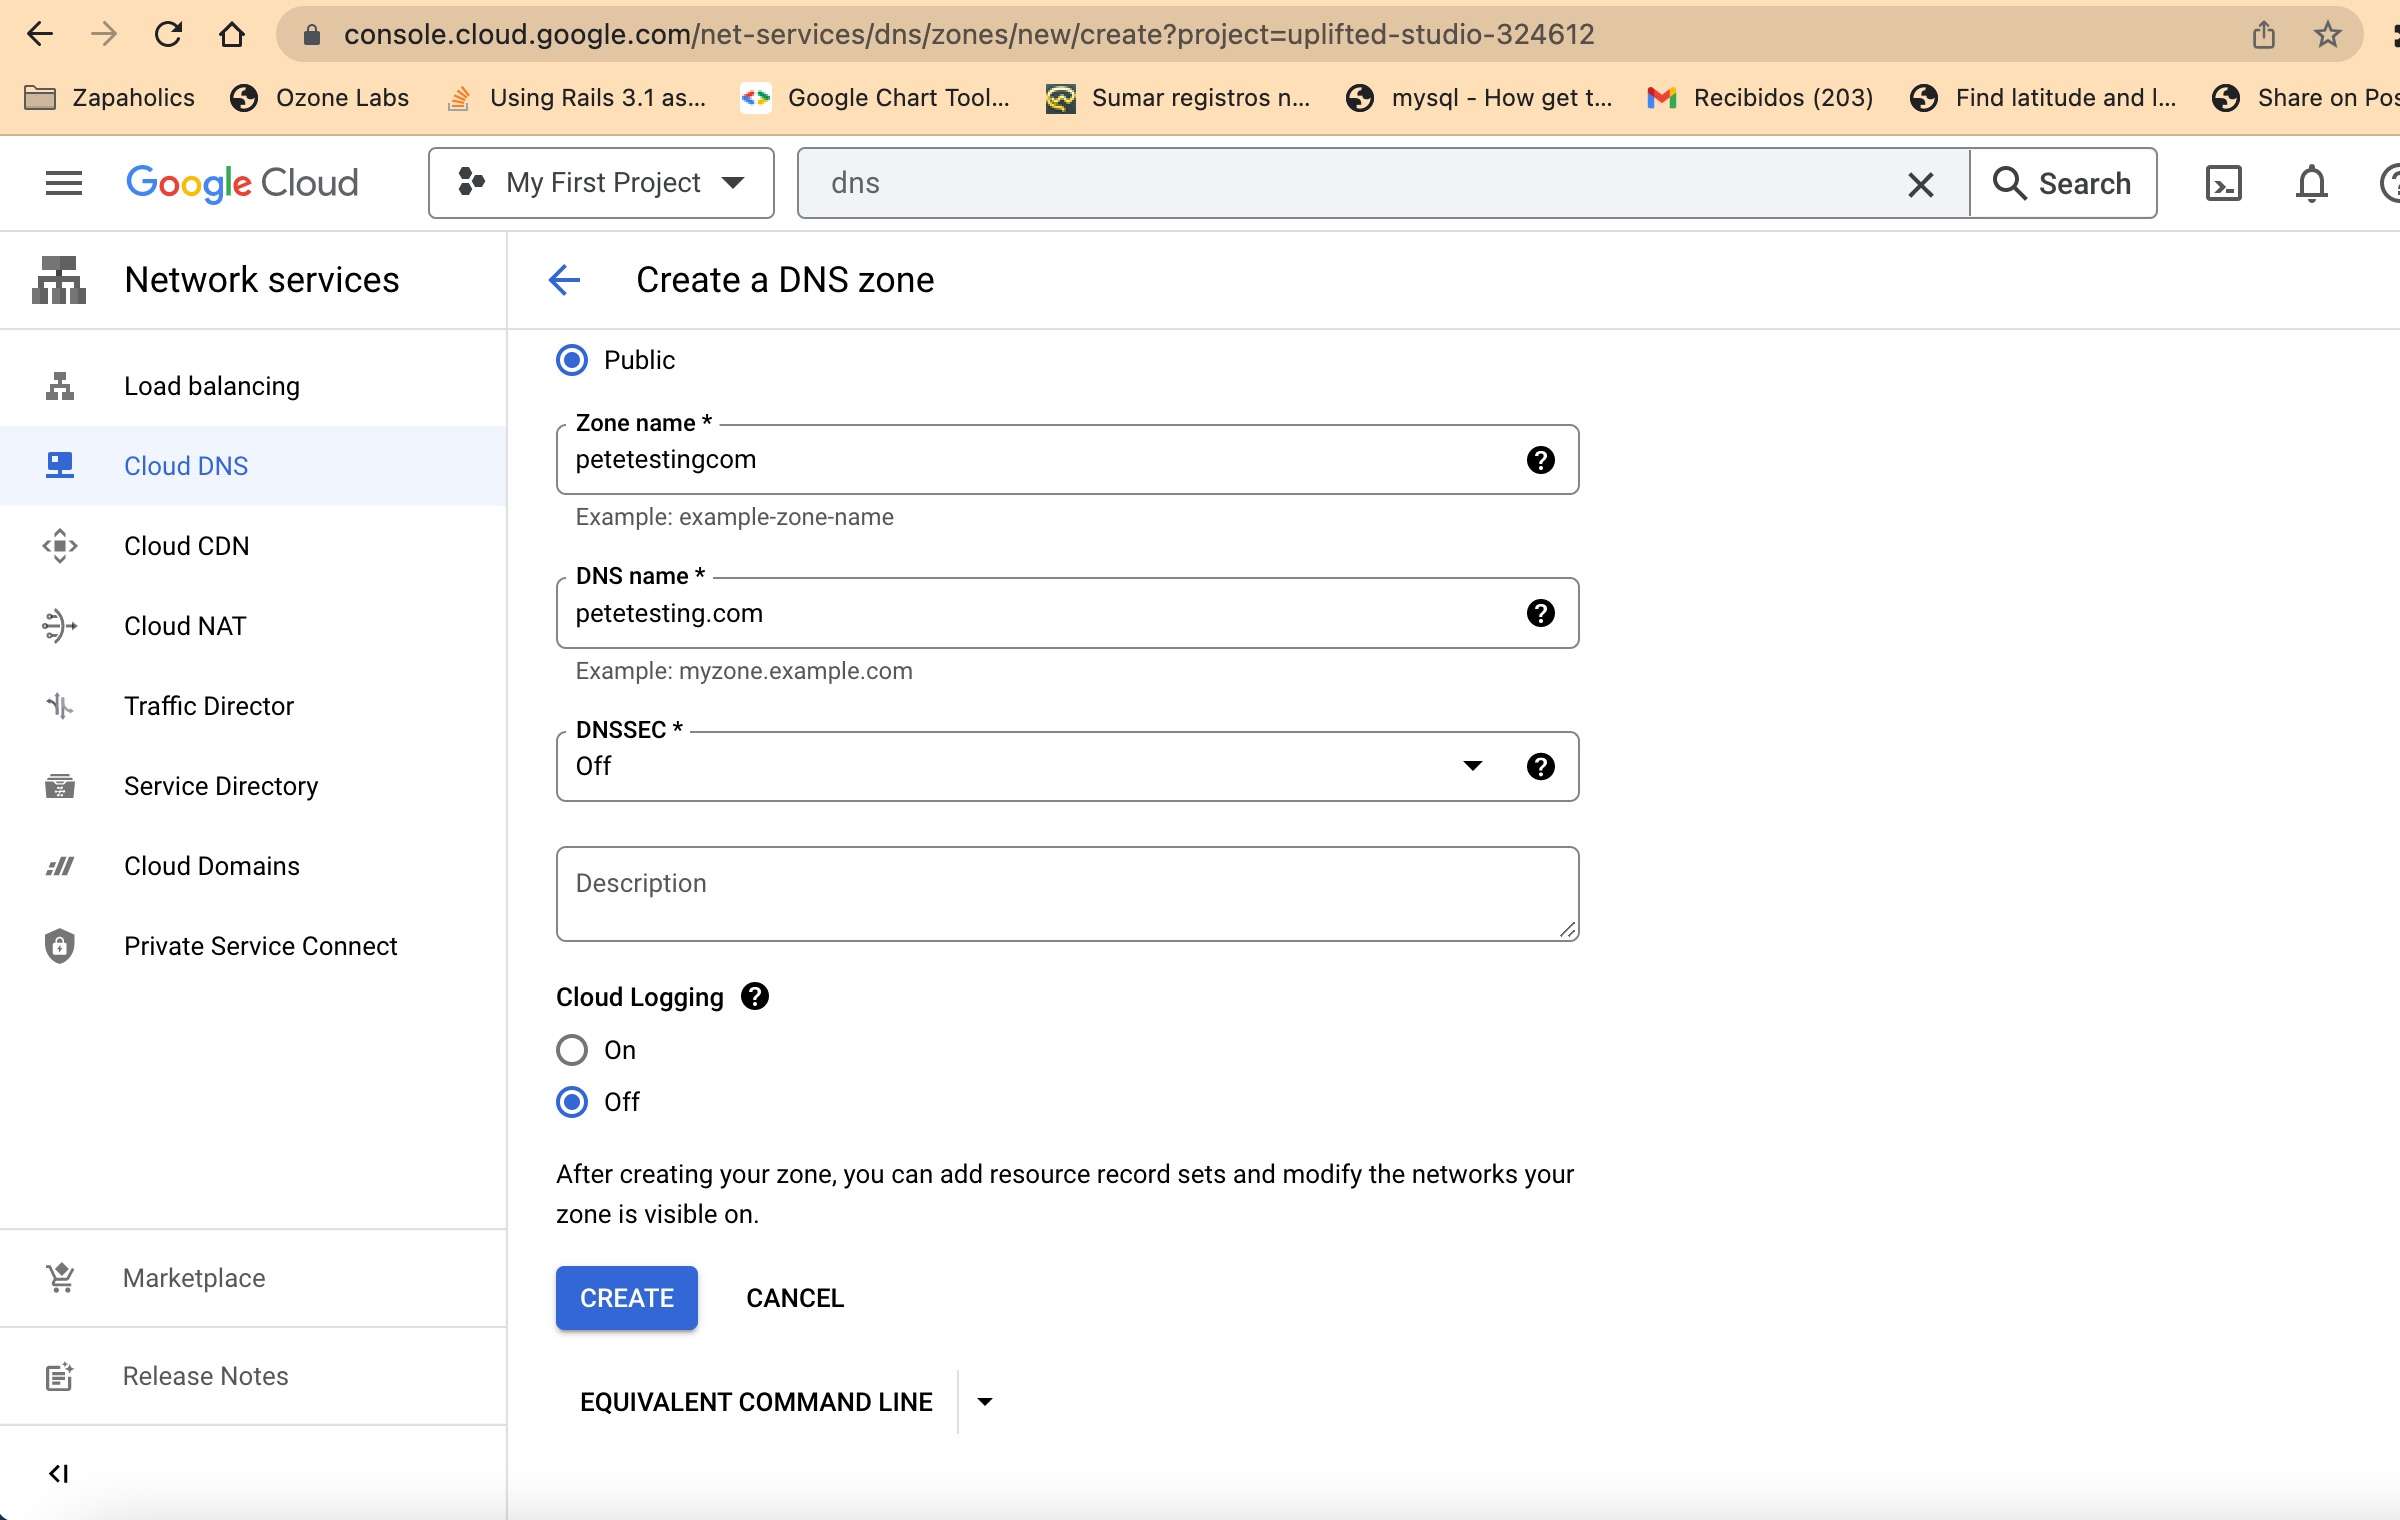2400x1520 pixels.
Task: Collapse the sidebar with the bottom arrow icon
Action: [58, 1473]
